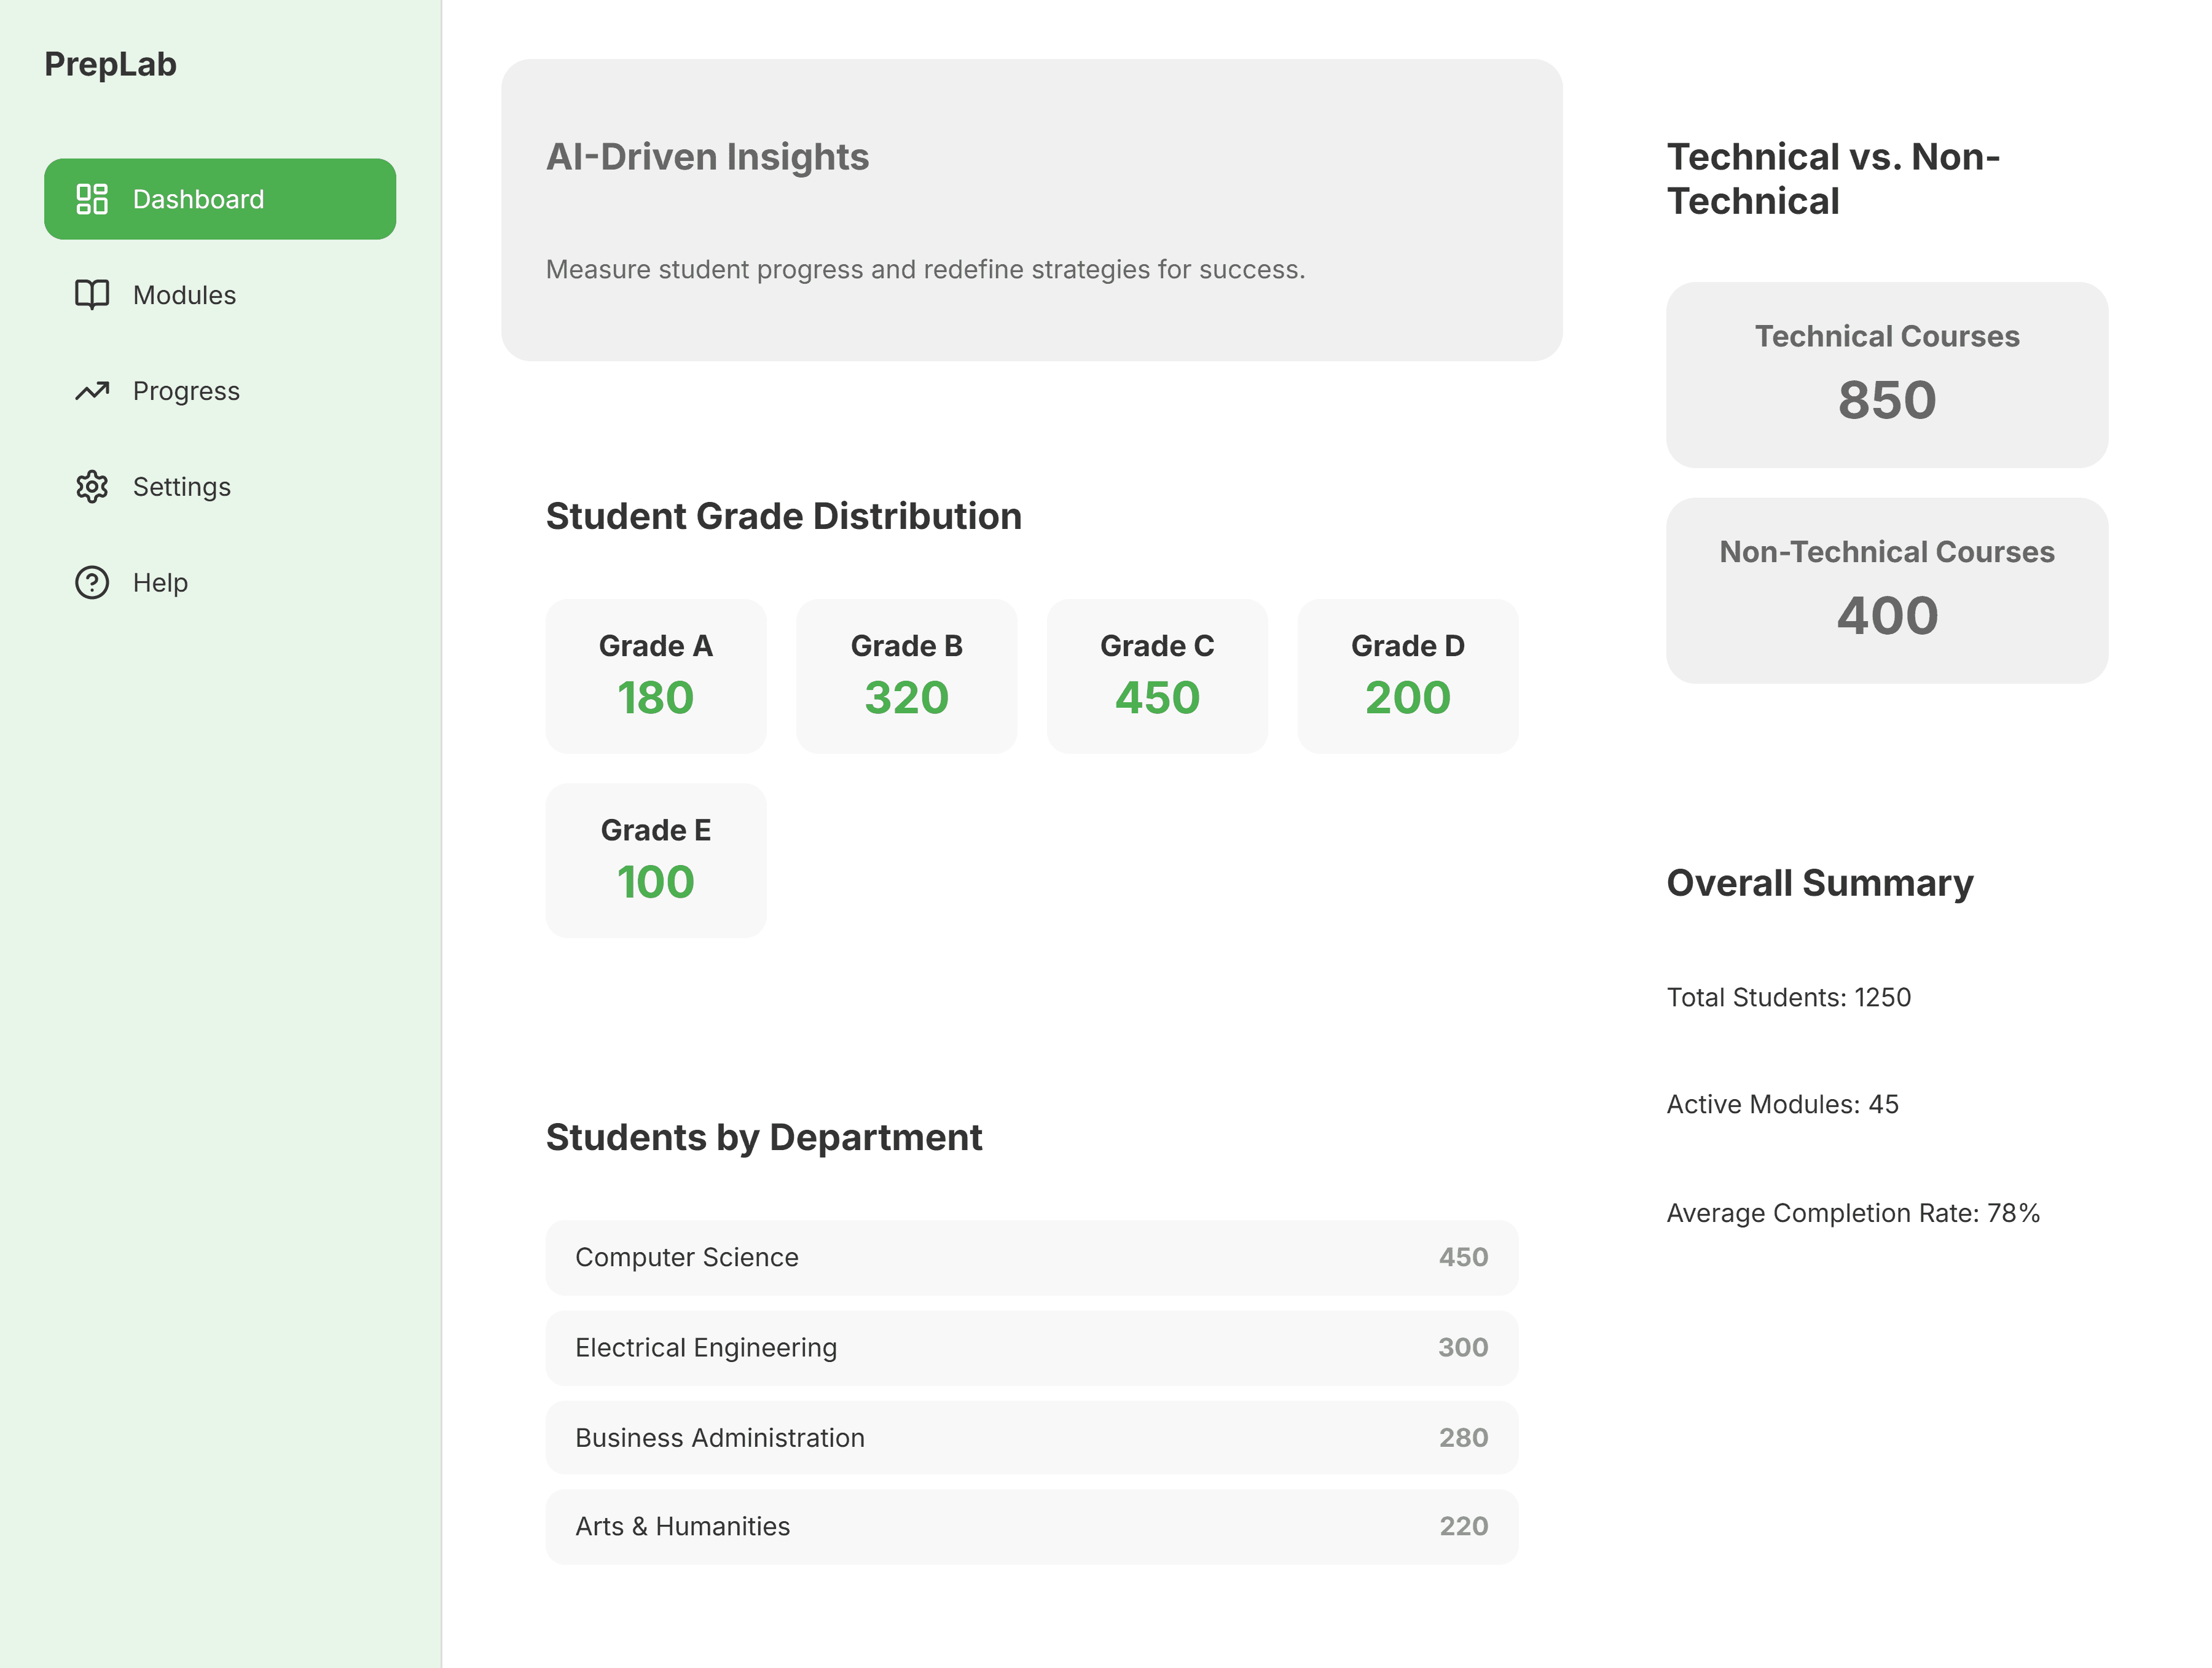The image size is (2212, 1668).
Task: Open the Business Administration row
Action: click(1031, 1437)
